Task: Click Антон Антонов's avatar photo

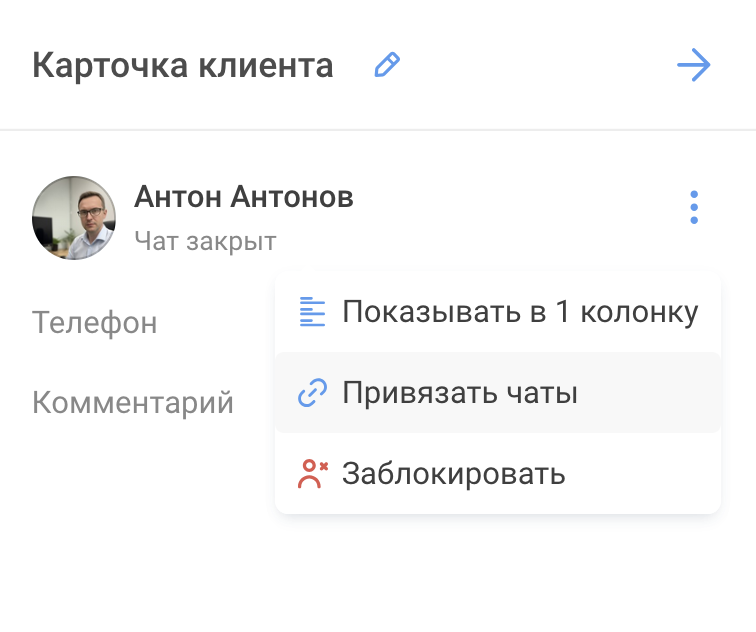Action: coord(74,217)
